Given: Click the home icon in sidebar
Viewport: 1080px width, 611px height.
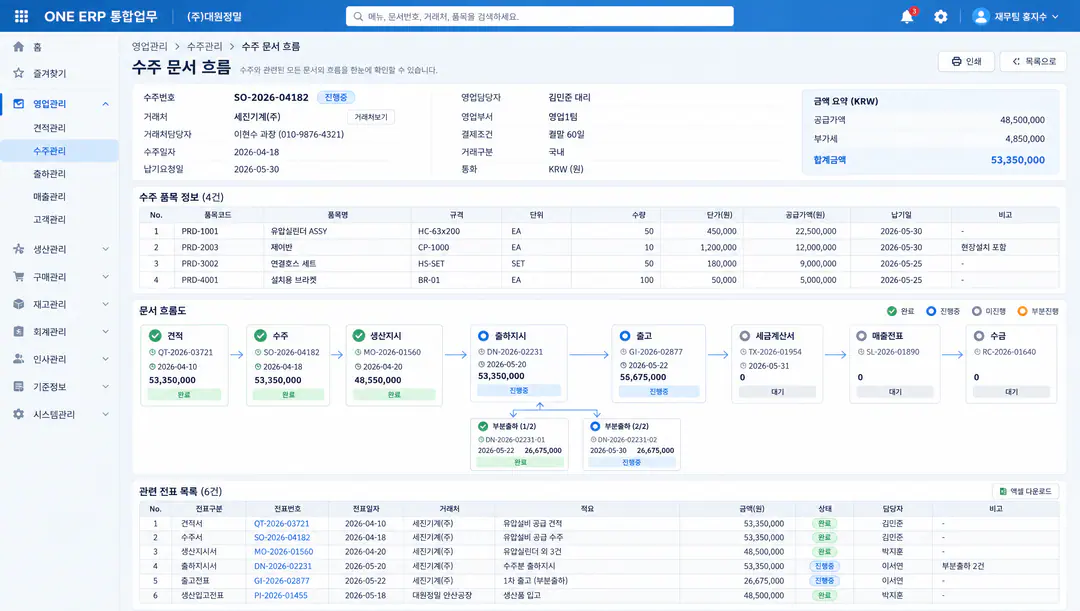Looking at the screenshot, I should click(19, 47).
